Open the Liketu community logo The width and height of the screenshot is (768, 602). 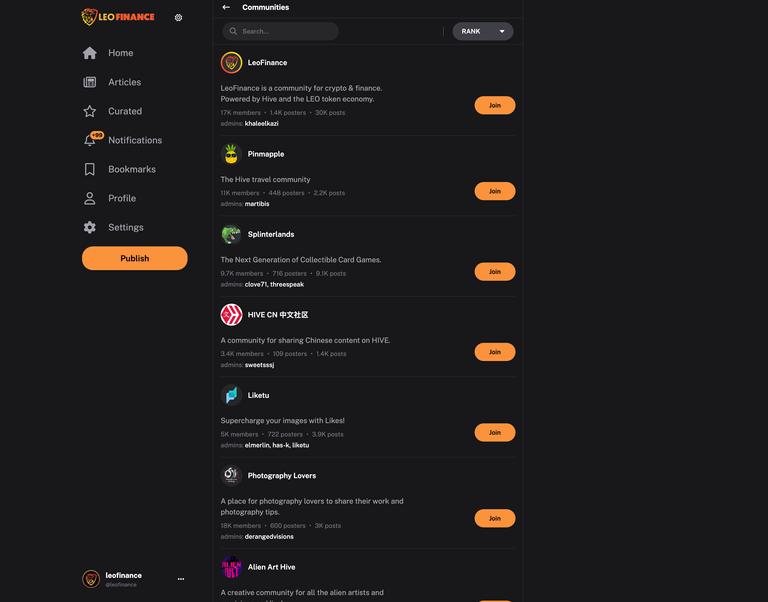(x=231, y=395)
